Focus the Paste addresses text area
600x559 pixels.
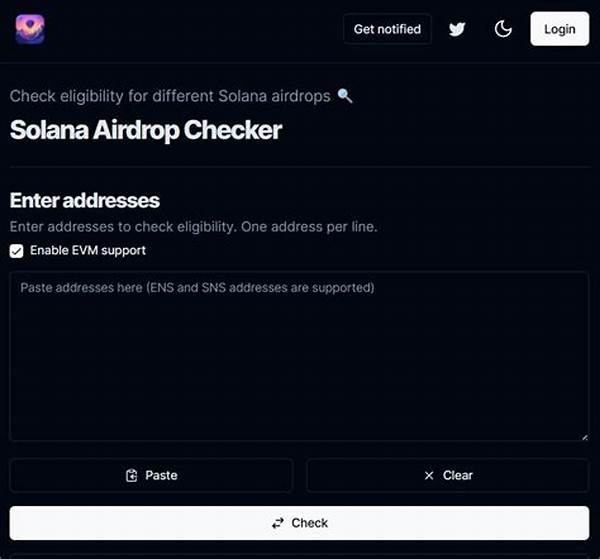(x=299, y=360)
